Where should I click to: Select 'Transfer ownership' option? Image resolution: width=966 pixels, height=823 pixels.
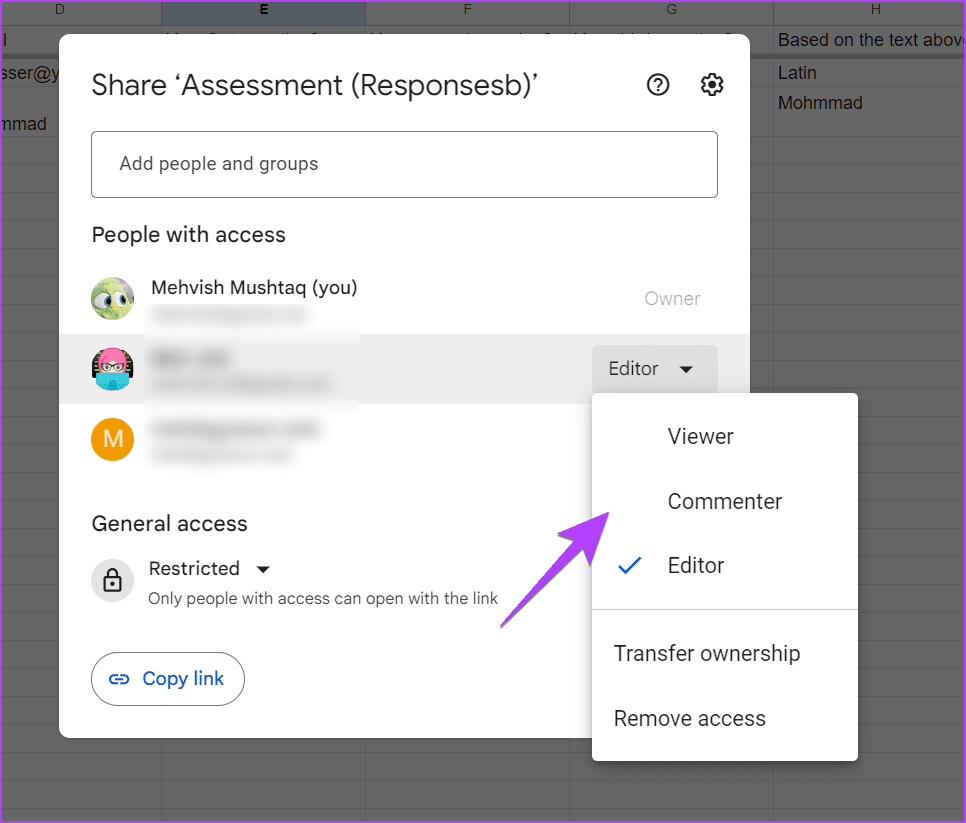pyautogui.click(x=707, y=653)
